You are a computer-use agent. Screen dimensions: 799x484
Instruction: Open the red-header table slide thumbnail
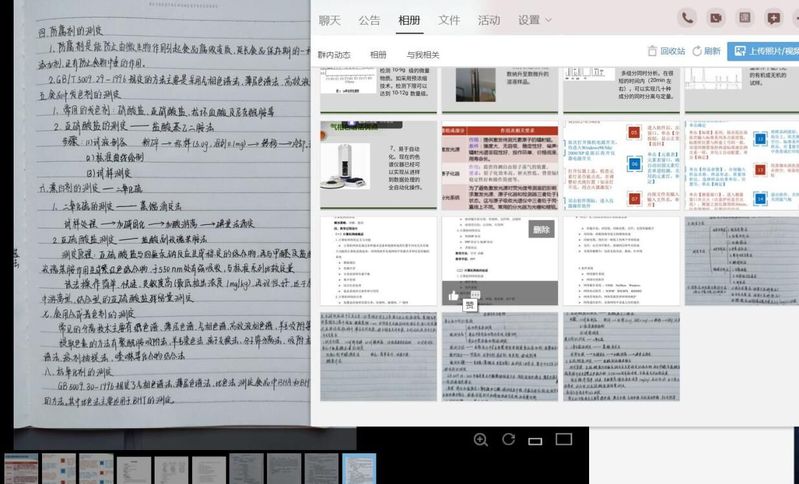(x=500, y=168)
